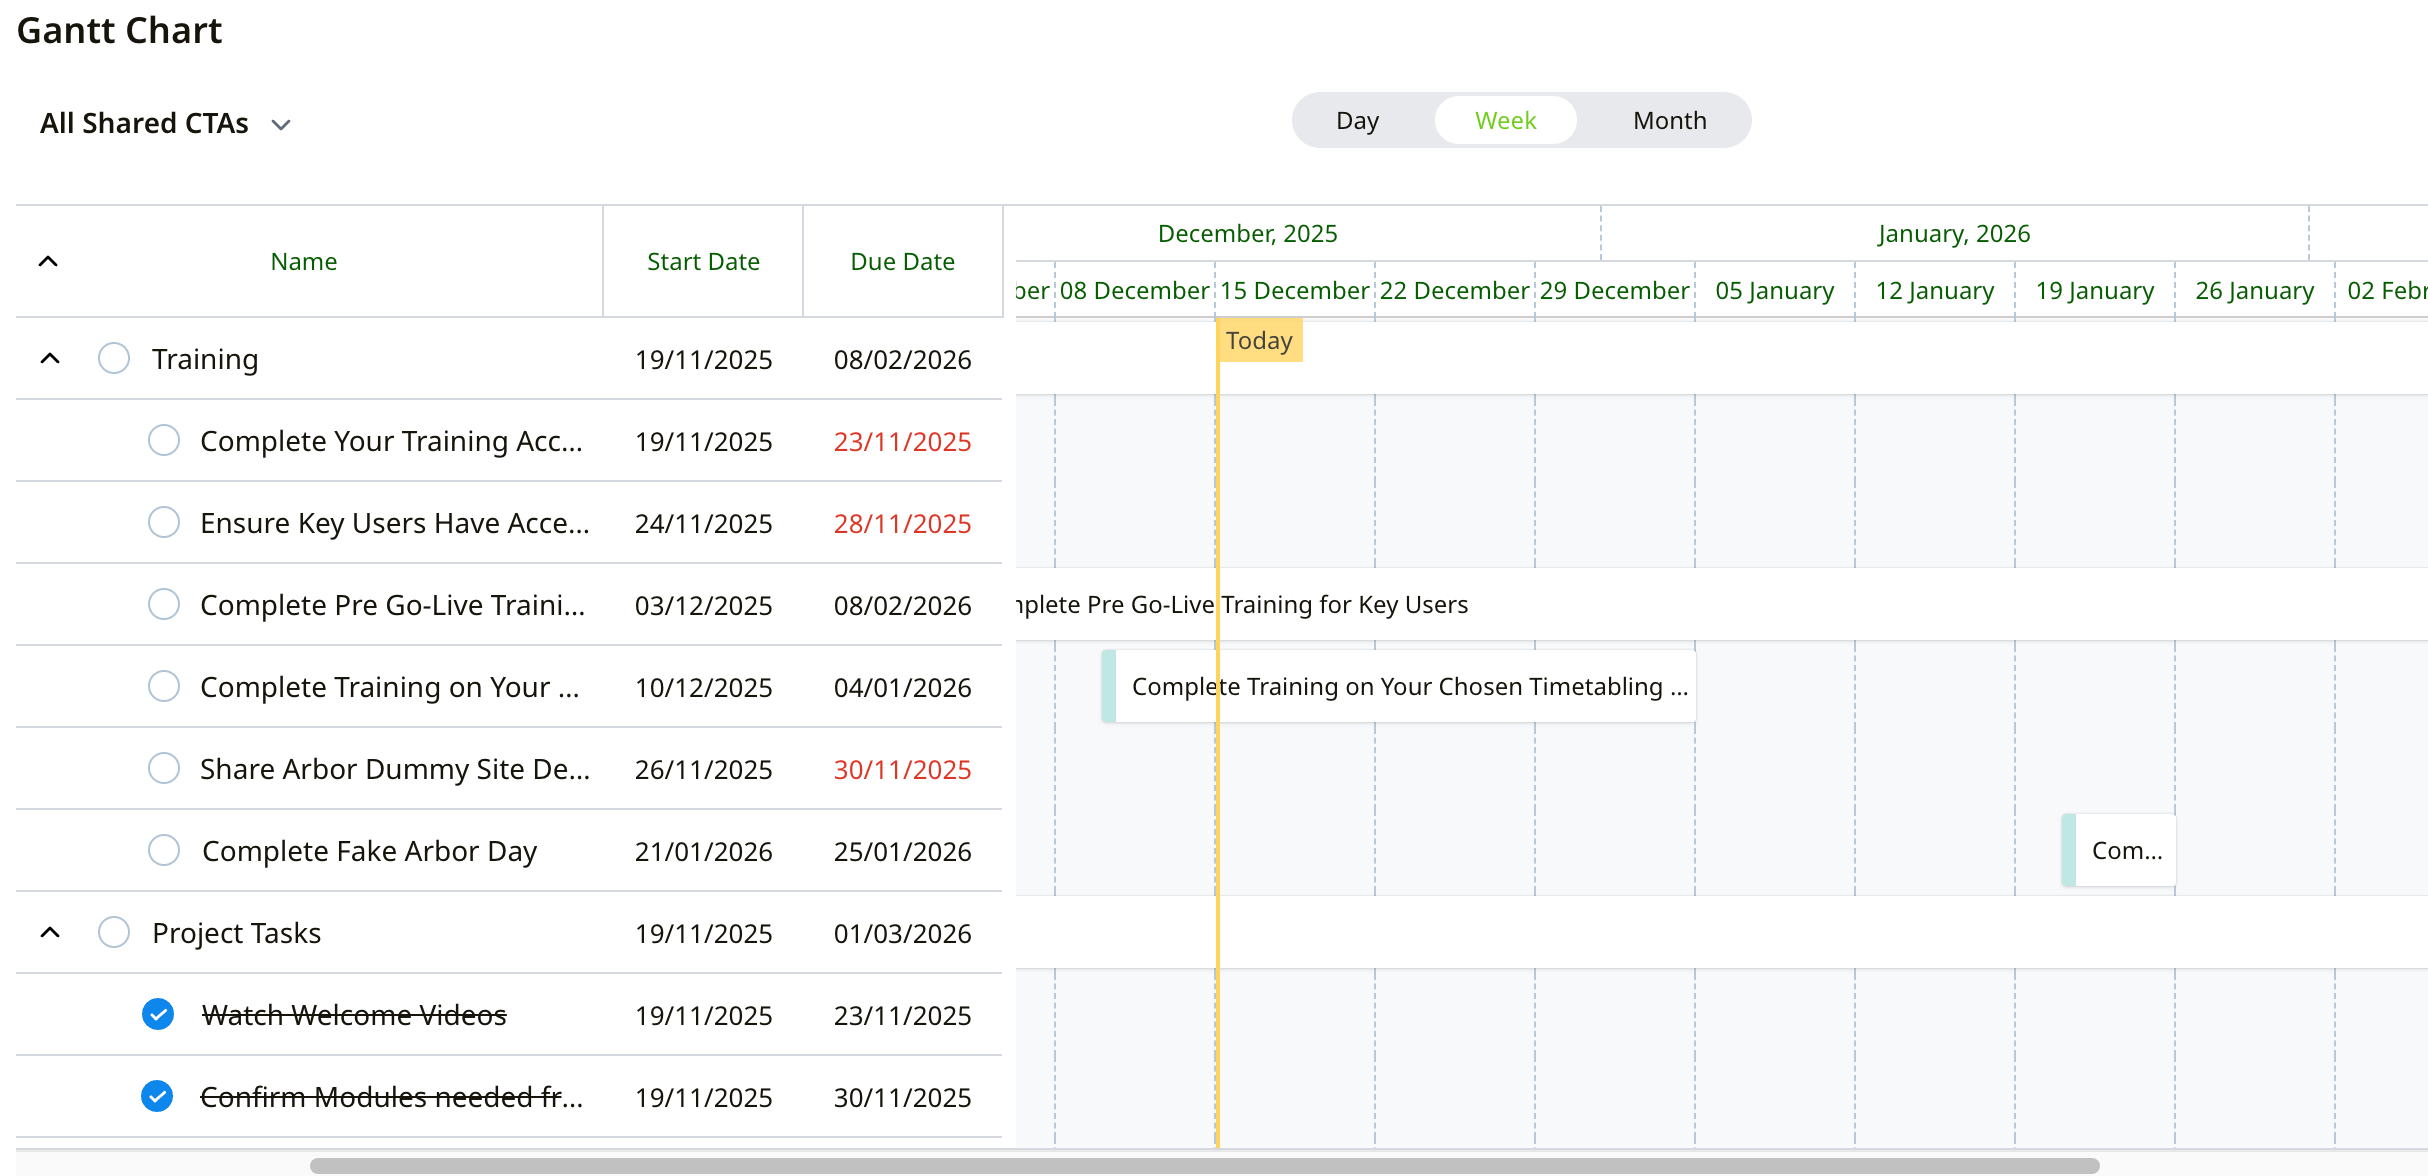Uncheck Confirm Modules needed task
Screen dimensions: 2428x1176
[157, 1096]
